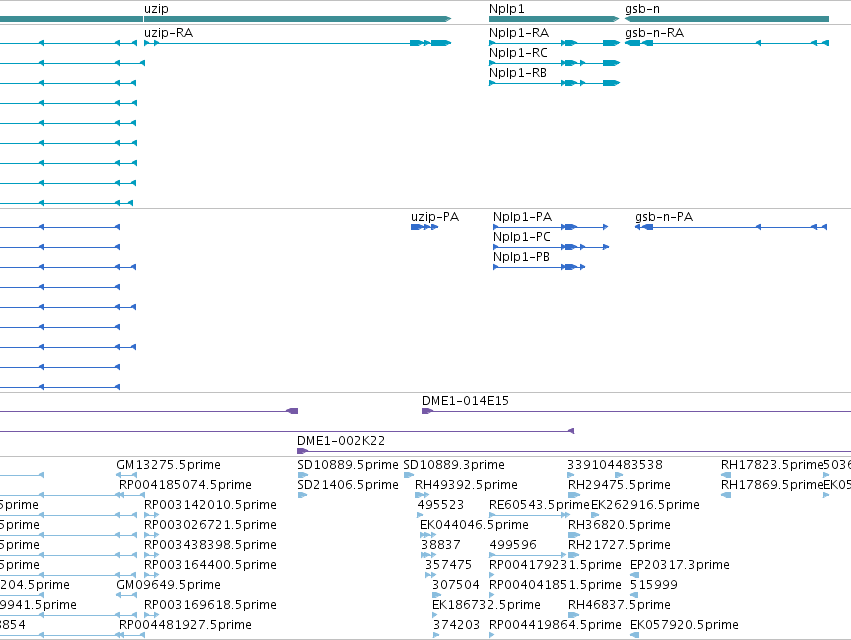This screenshot has width=851, height=640.
Task: Click the gsb-n-RA transcript label
Action: tap(655, 33)
